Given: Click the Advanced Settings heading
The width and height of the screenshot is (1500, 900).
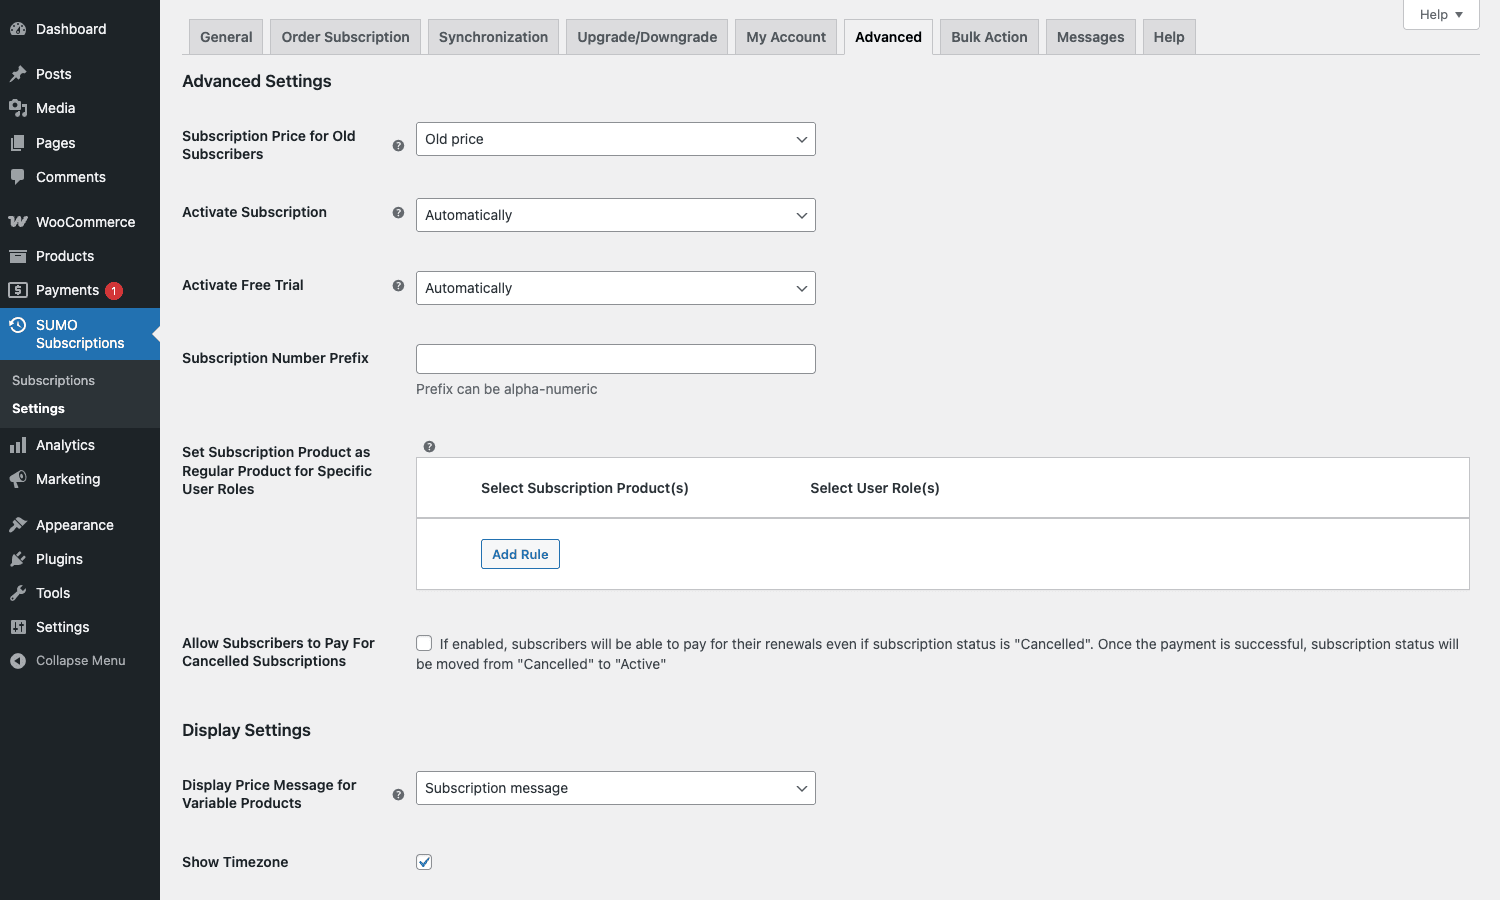Looking at the screenshot, I should tap(257, 81).
